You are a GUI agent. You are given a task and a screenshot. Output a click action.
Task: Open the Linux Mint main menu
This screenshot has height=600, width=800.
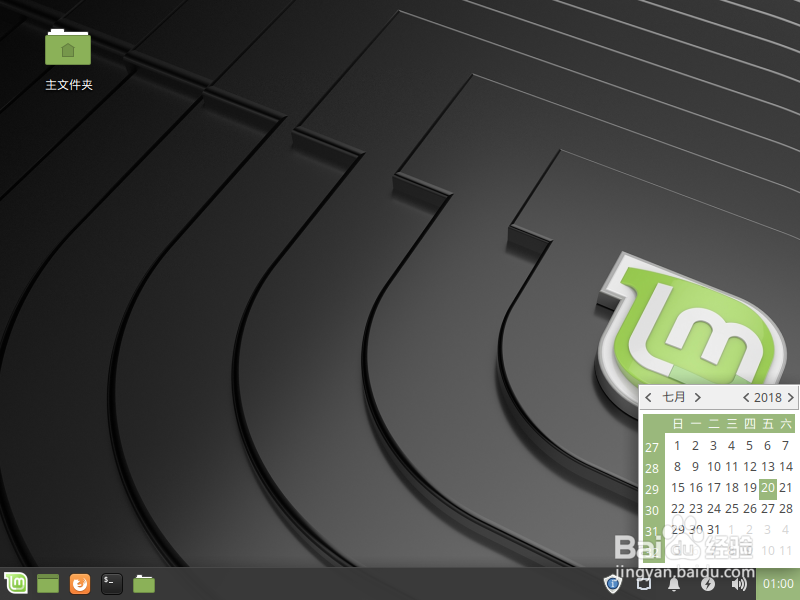[x=14, y=583]
